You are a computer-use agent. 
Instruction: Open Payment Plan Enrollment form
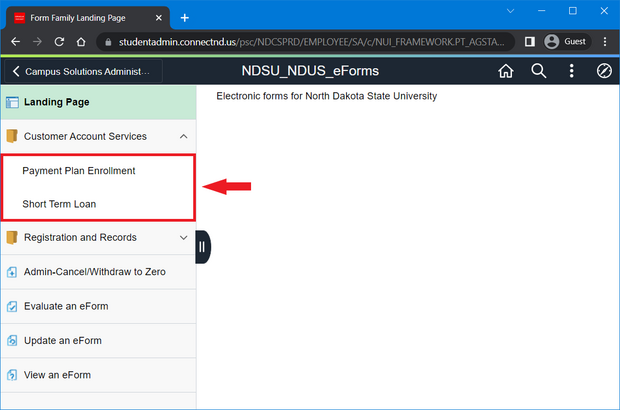click(x=79, y=171)
